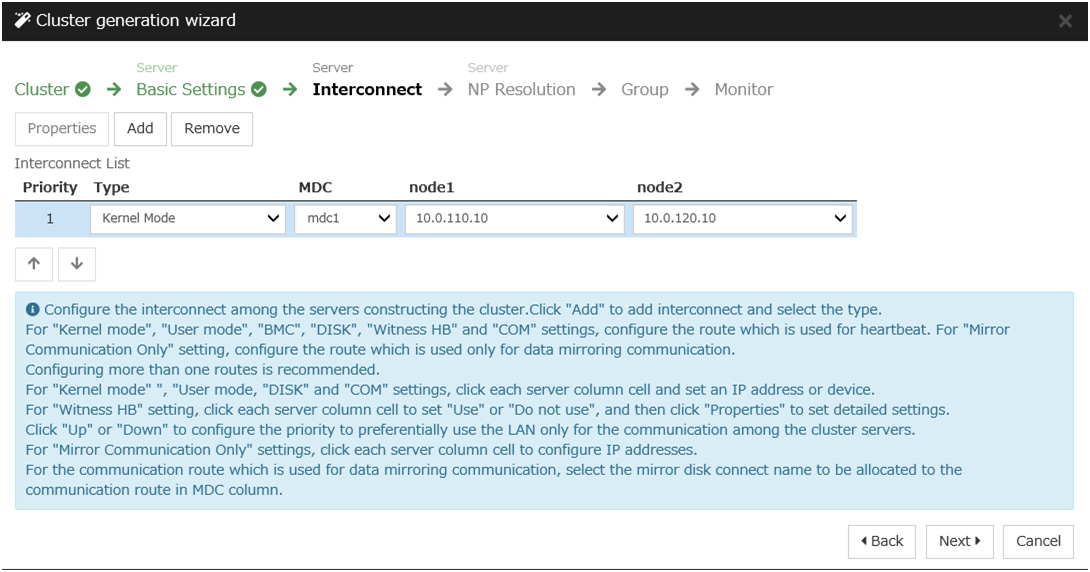Screen dimensions: 1090x572
Task: Go to the Basic Settings step
Action: click(190, 90)
